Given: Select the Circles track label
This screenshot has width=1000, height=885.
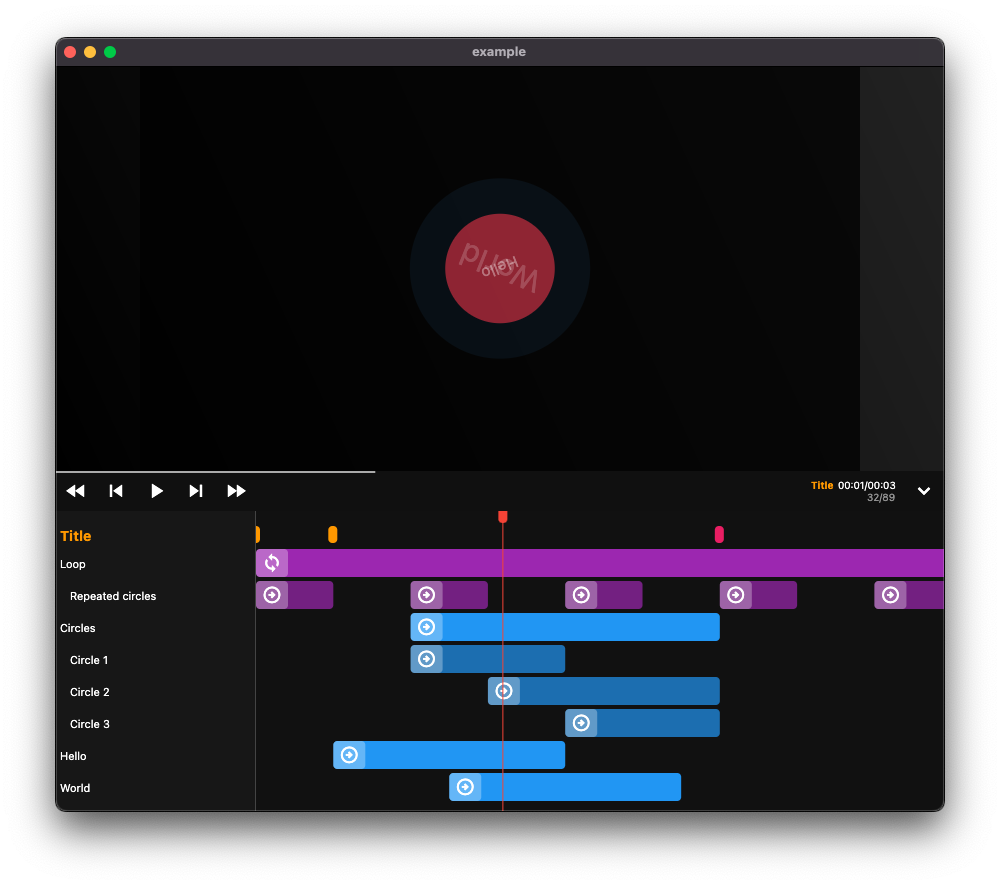Looking at the screenshot, I should point(78,628).
